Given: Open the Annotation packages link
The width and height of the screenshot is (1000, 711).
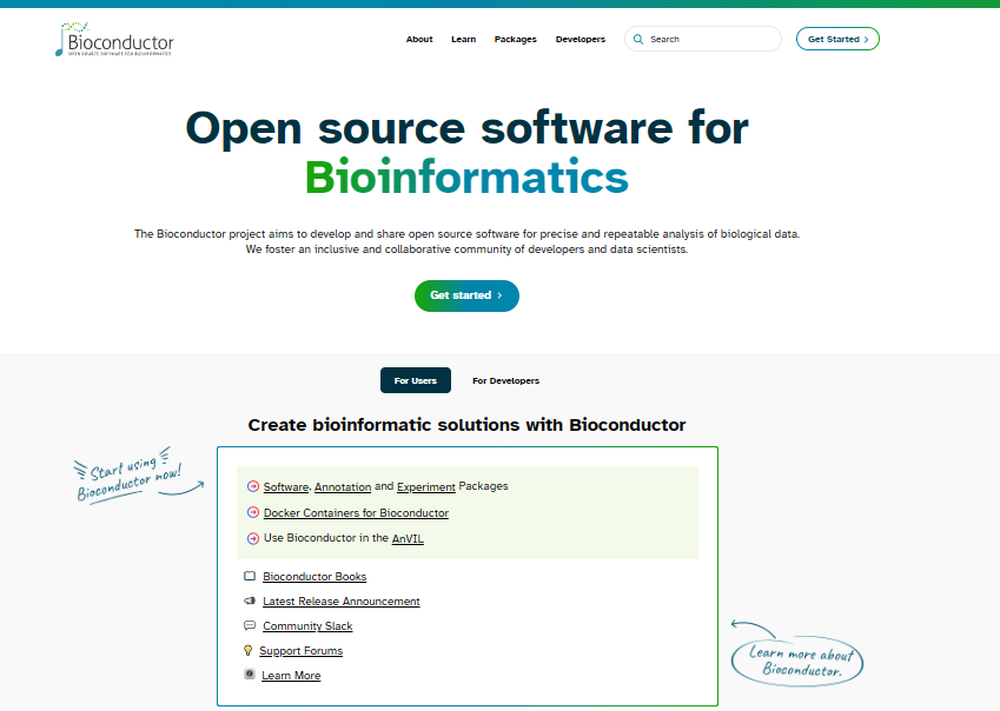Looking at the screenshot, I should pyautogui.click(x=342, y=487).
